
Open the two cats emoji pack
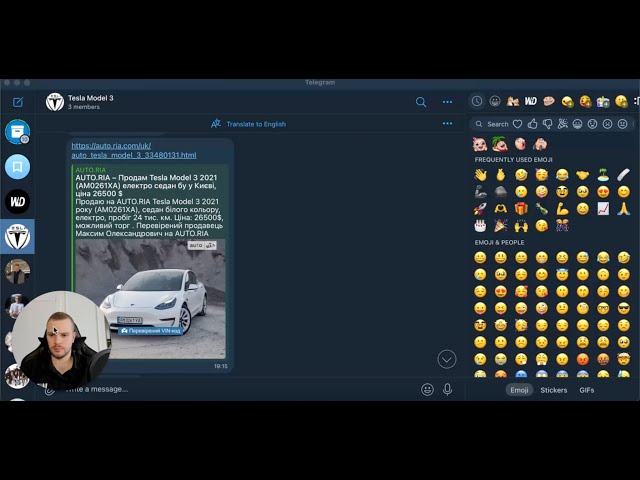coord(513,101)
